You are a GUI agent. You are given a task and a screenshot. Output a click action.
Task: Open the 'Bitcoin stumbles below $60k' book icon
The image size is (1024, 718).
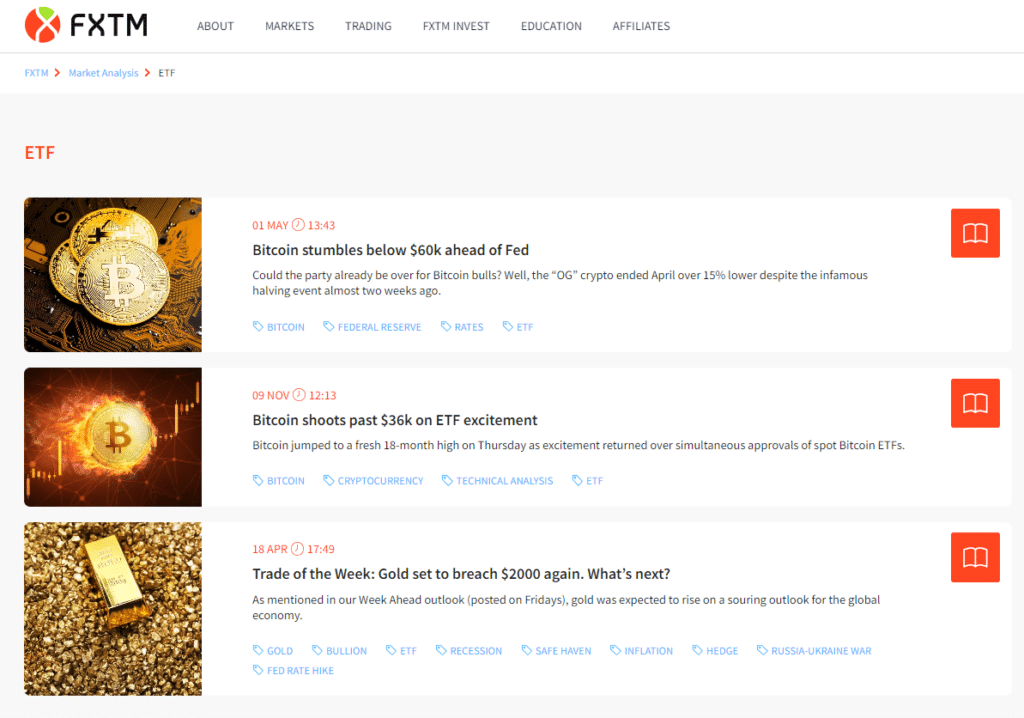click(x=975, y=233)
